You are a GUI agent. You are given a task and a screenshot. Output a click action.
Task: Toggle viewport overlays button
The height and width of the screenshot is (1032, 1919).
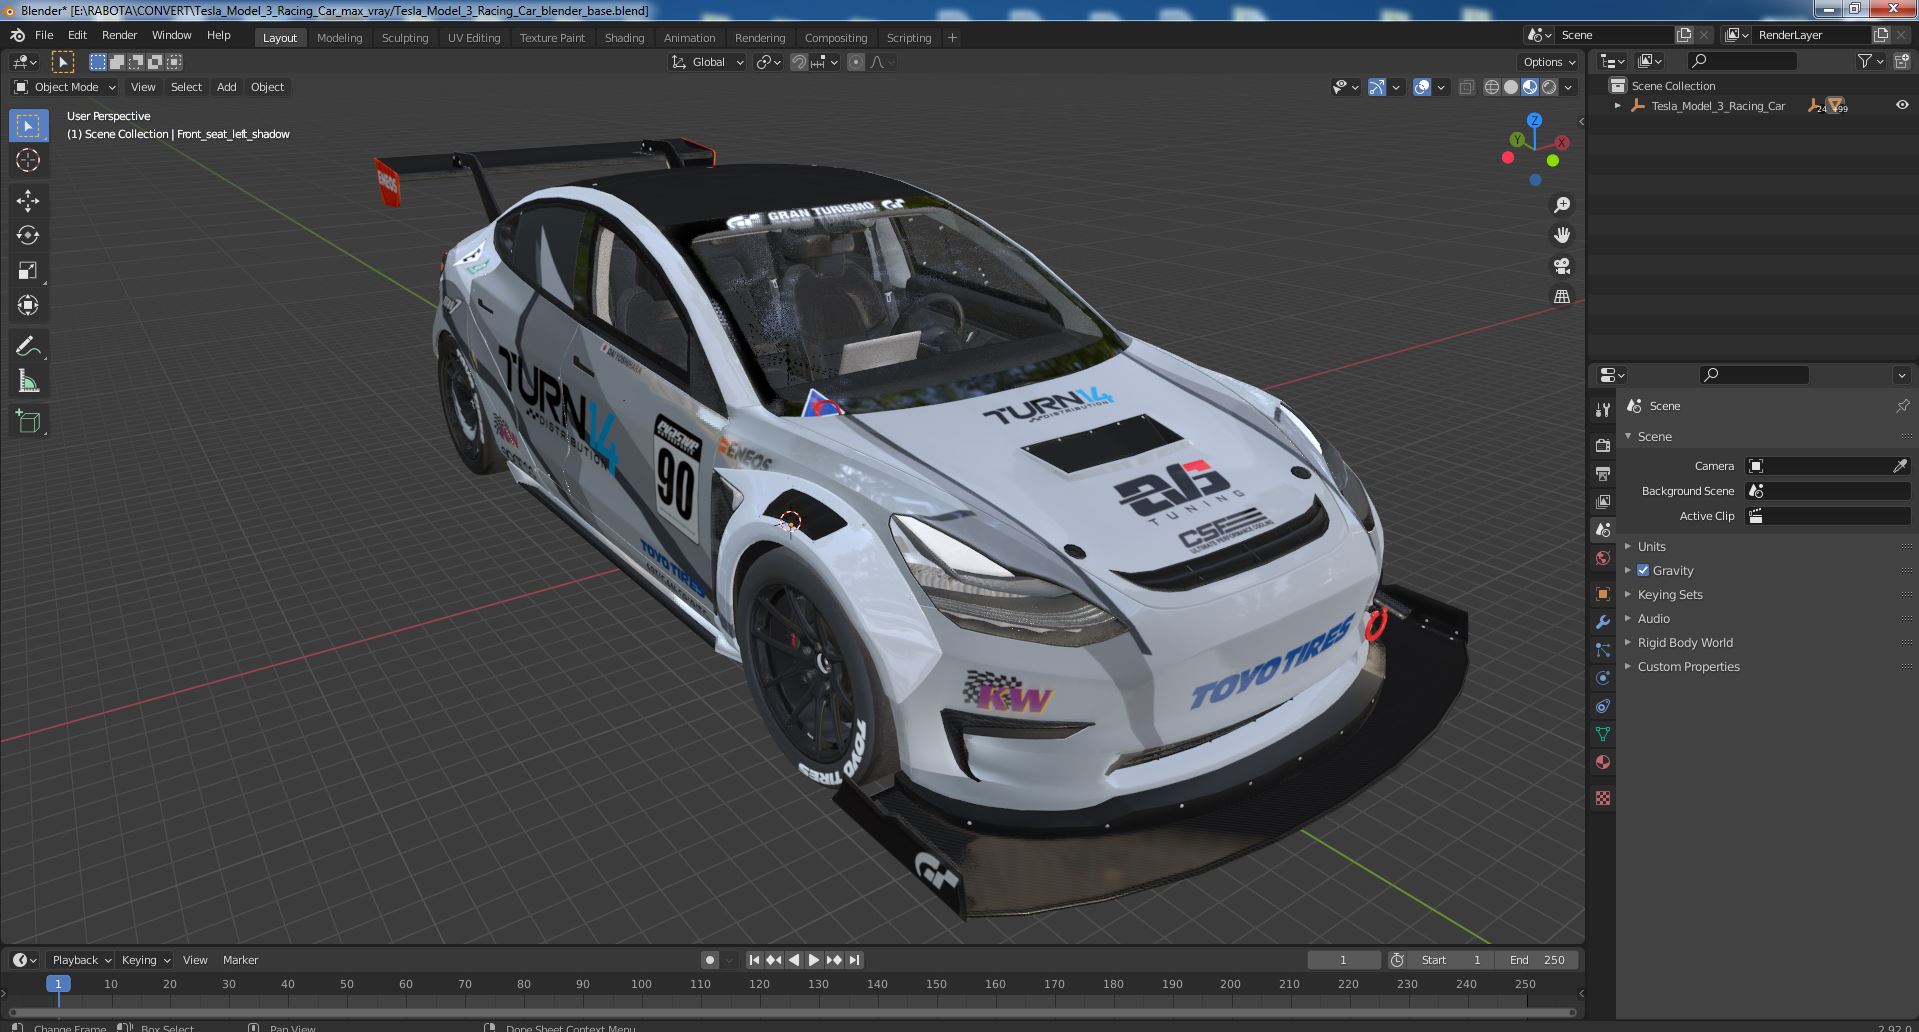point(1422,87)
